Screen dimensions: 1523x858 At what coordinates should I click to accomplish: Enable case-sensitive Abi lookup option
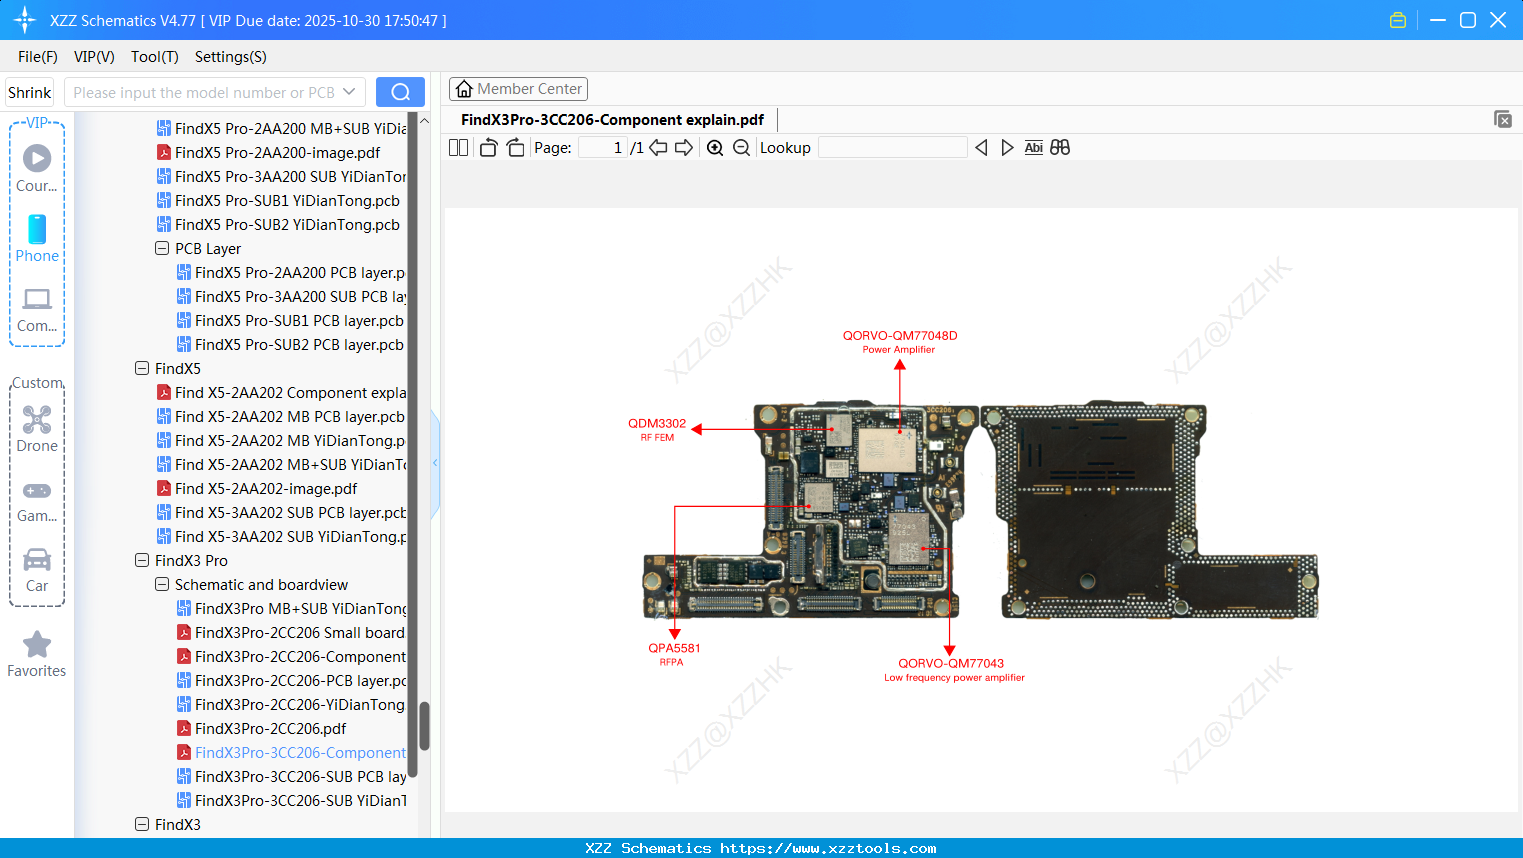point(1033,147)
